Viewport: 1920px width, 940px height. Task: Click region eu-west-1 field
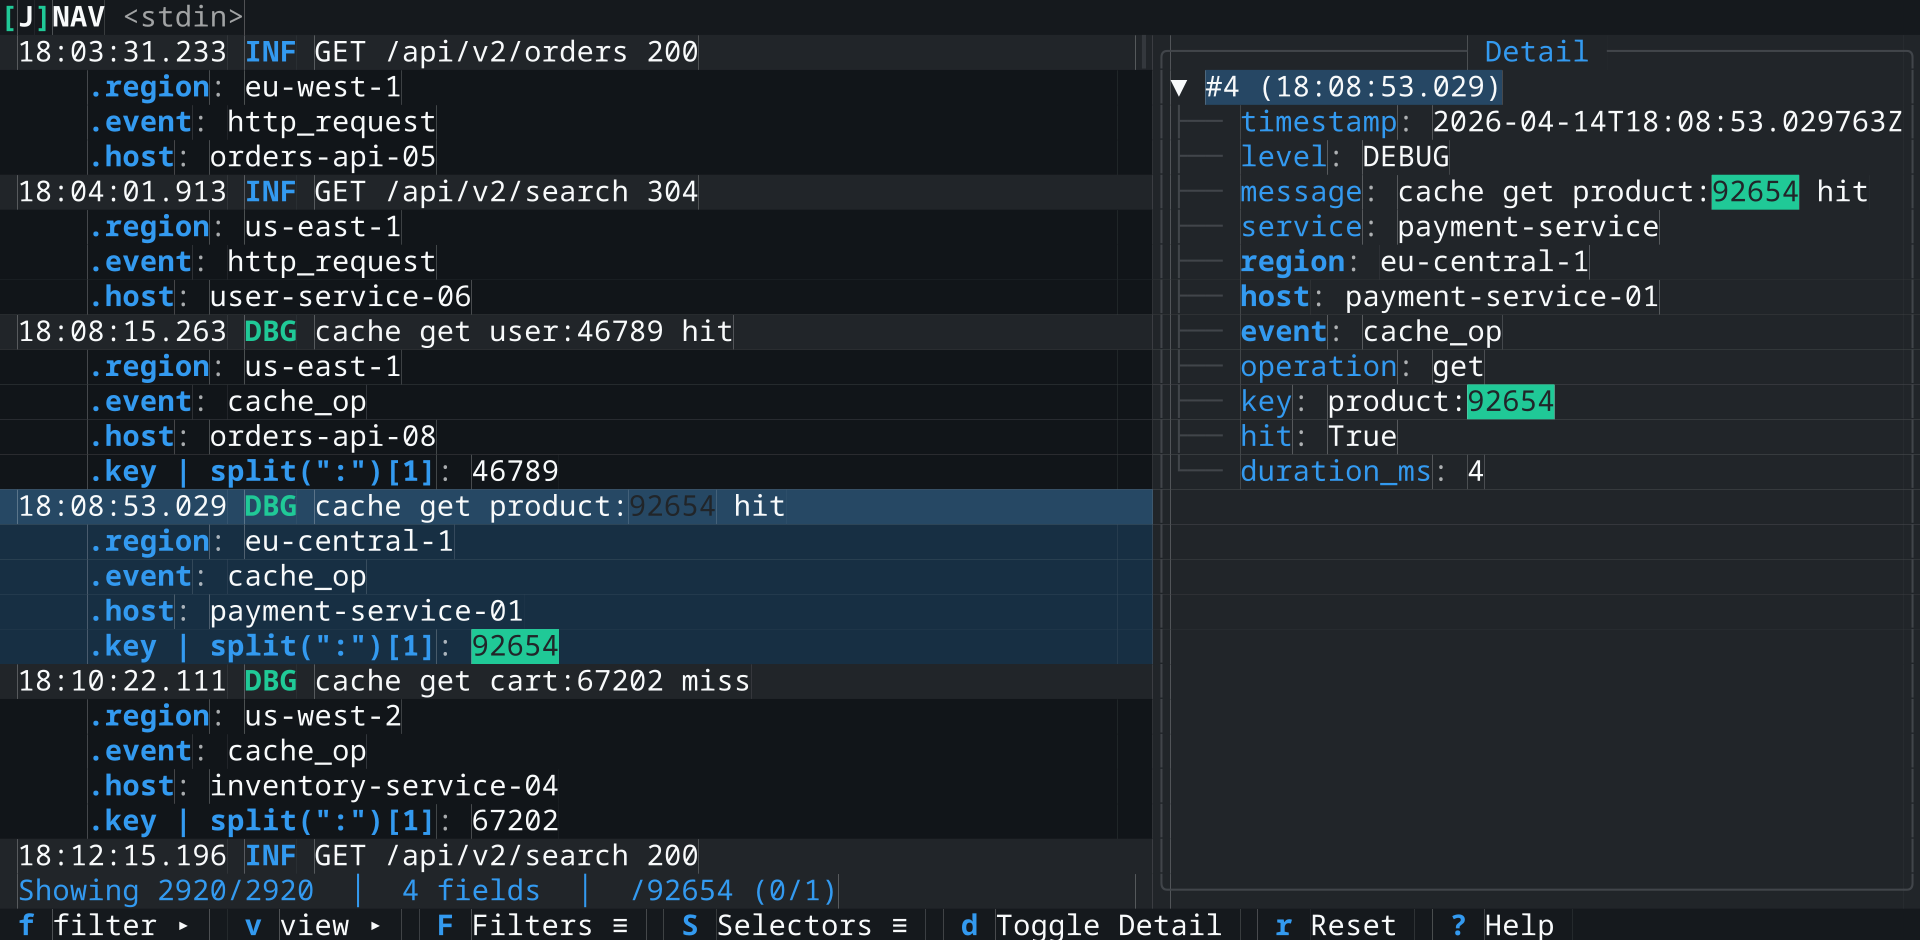tap(245, 87)
